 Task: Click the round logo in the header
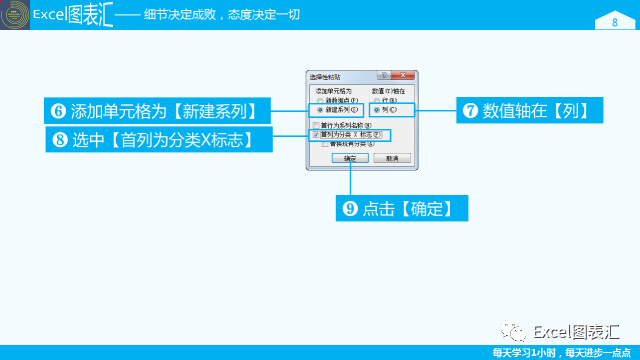point(15,15)
